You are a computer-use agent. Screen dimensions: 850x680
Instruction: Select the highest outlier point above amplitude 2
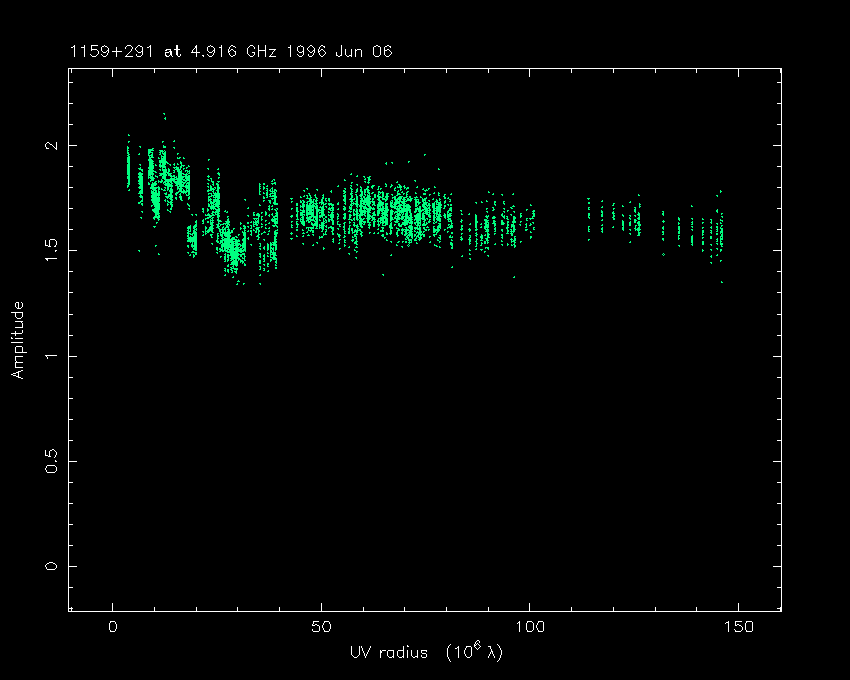click(164, 115)
